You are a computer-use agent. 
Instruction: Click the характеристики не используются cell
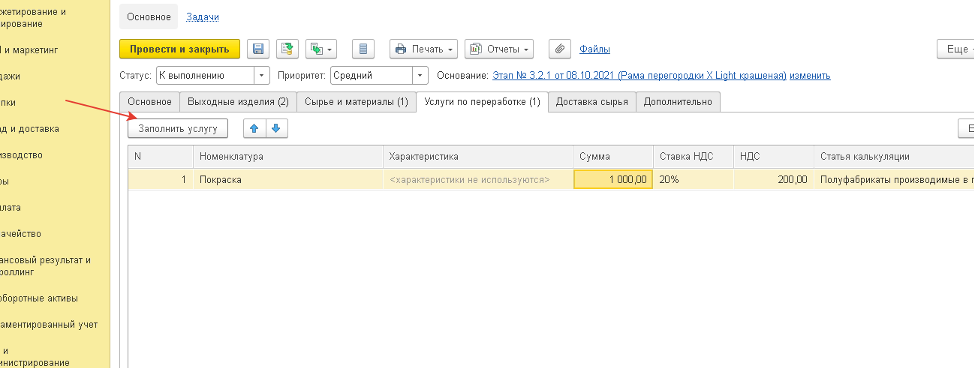[478, 180]
